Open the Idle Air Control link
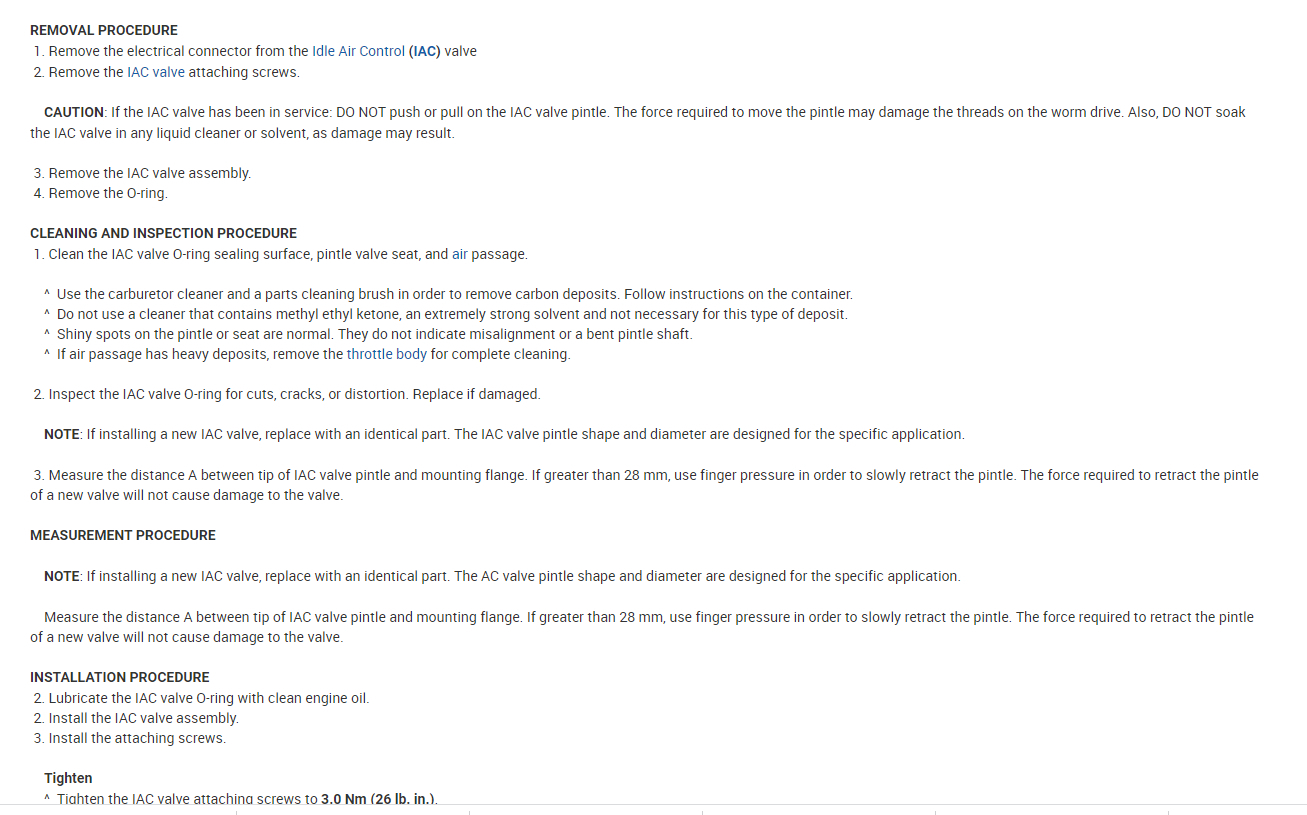 pos(358,51)
